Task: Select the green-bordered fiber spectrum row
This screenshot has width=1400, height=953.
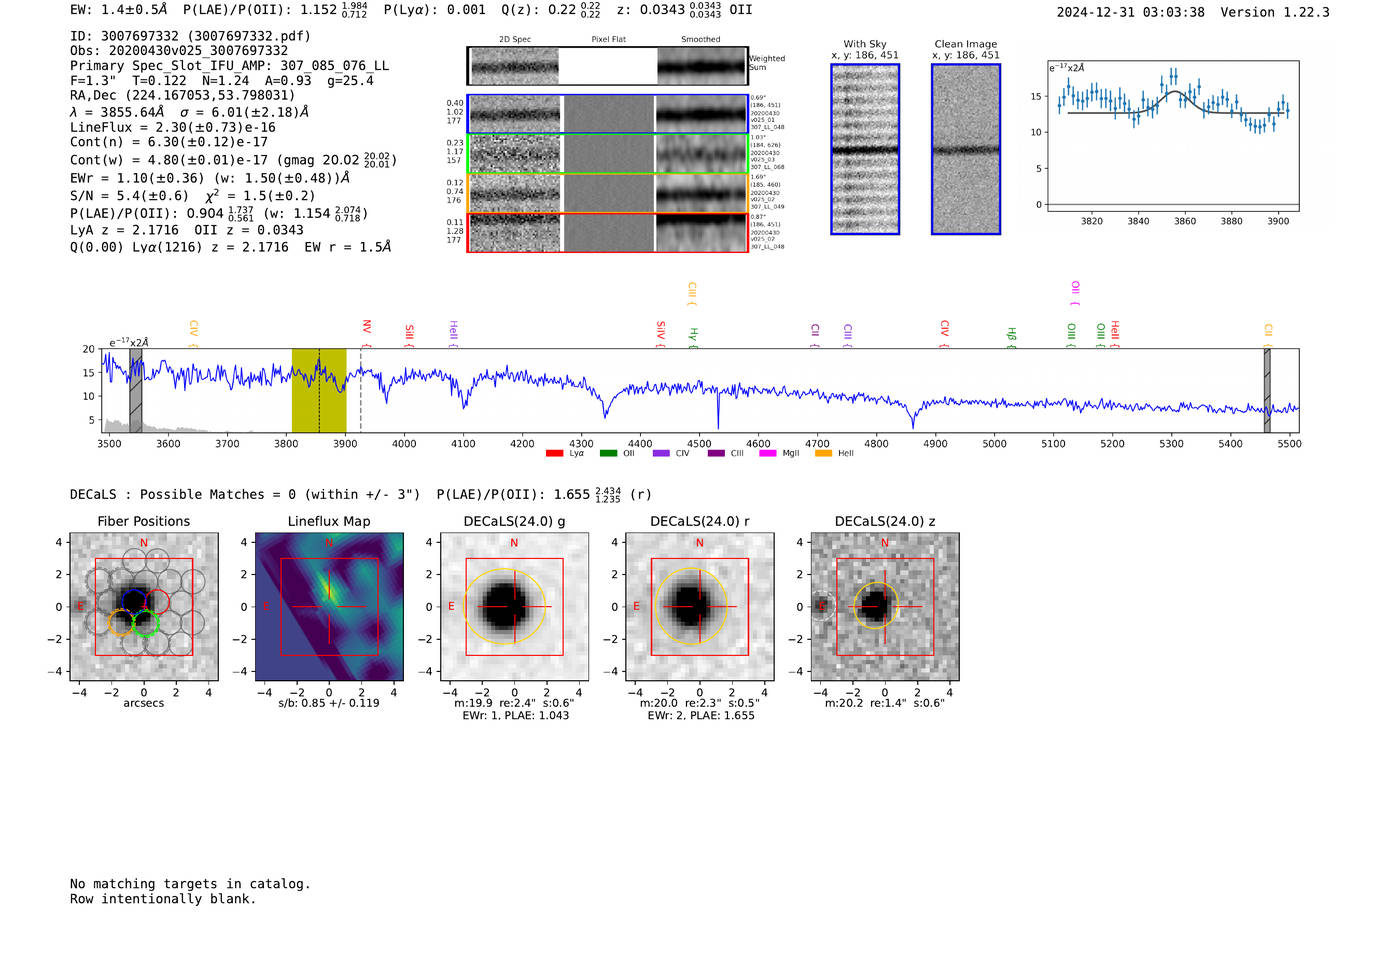Action: (x=608, y=154)
